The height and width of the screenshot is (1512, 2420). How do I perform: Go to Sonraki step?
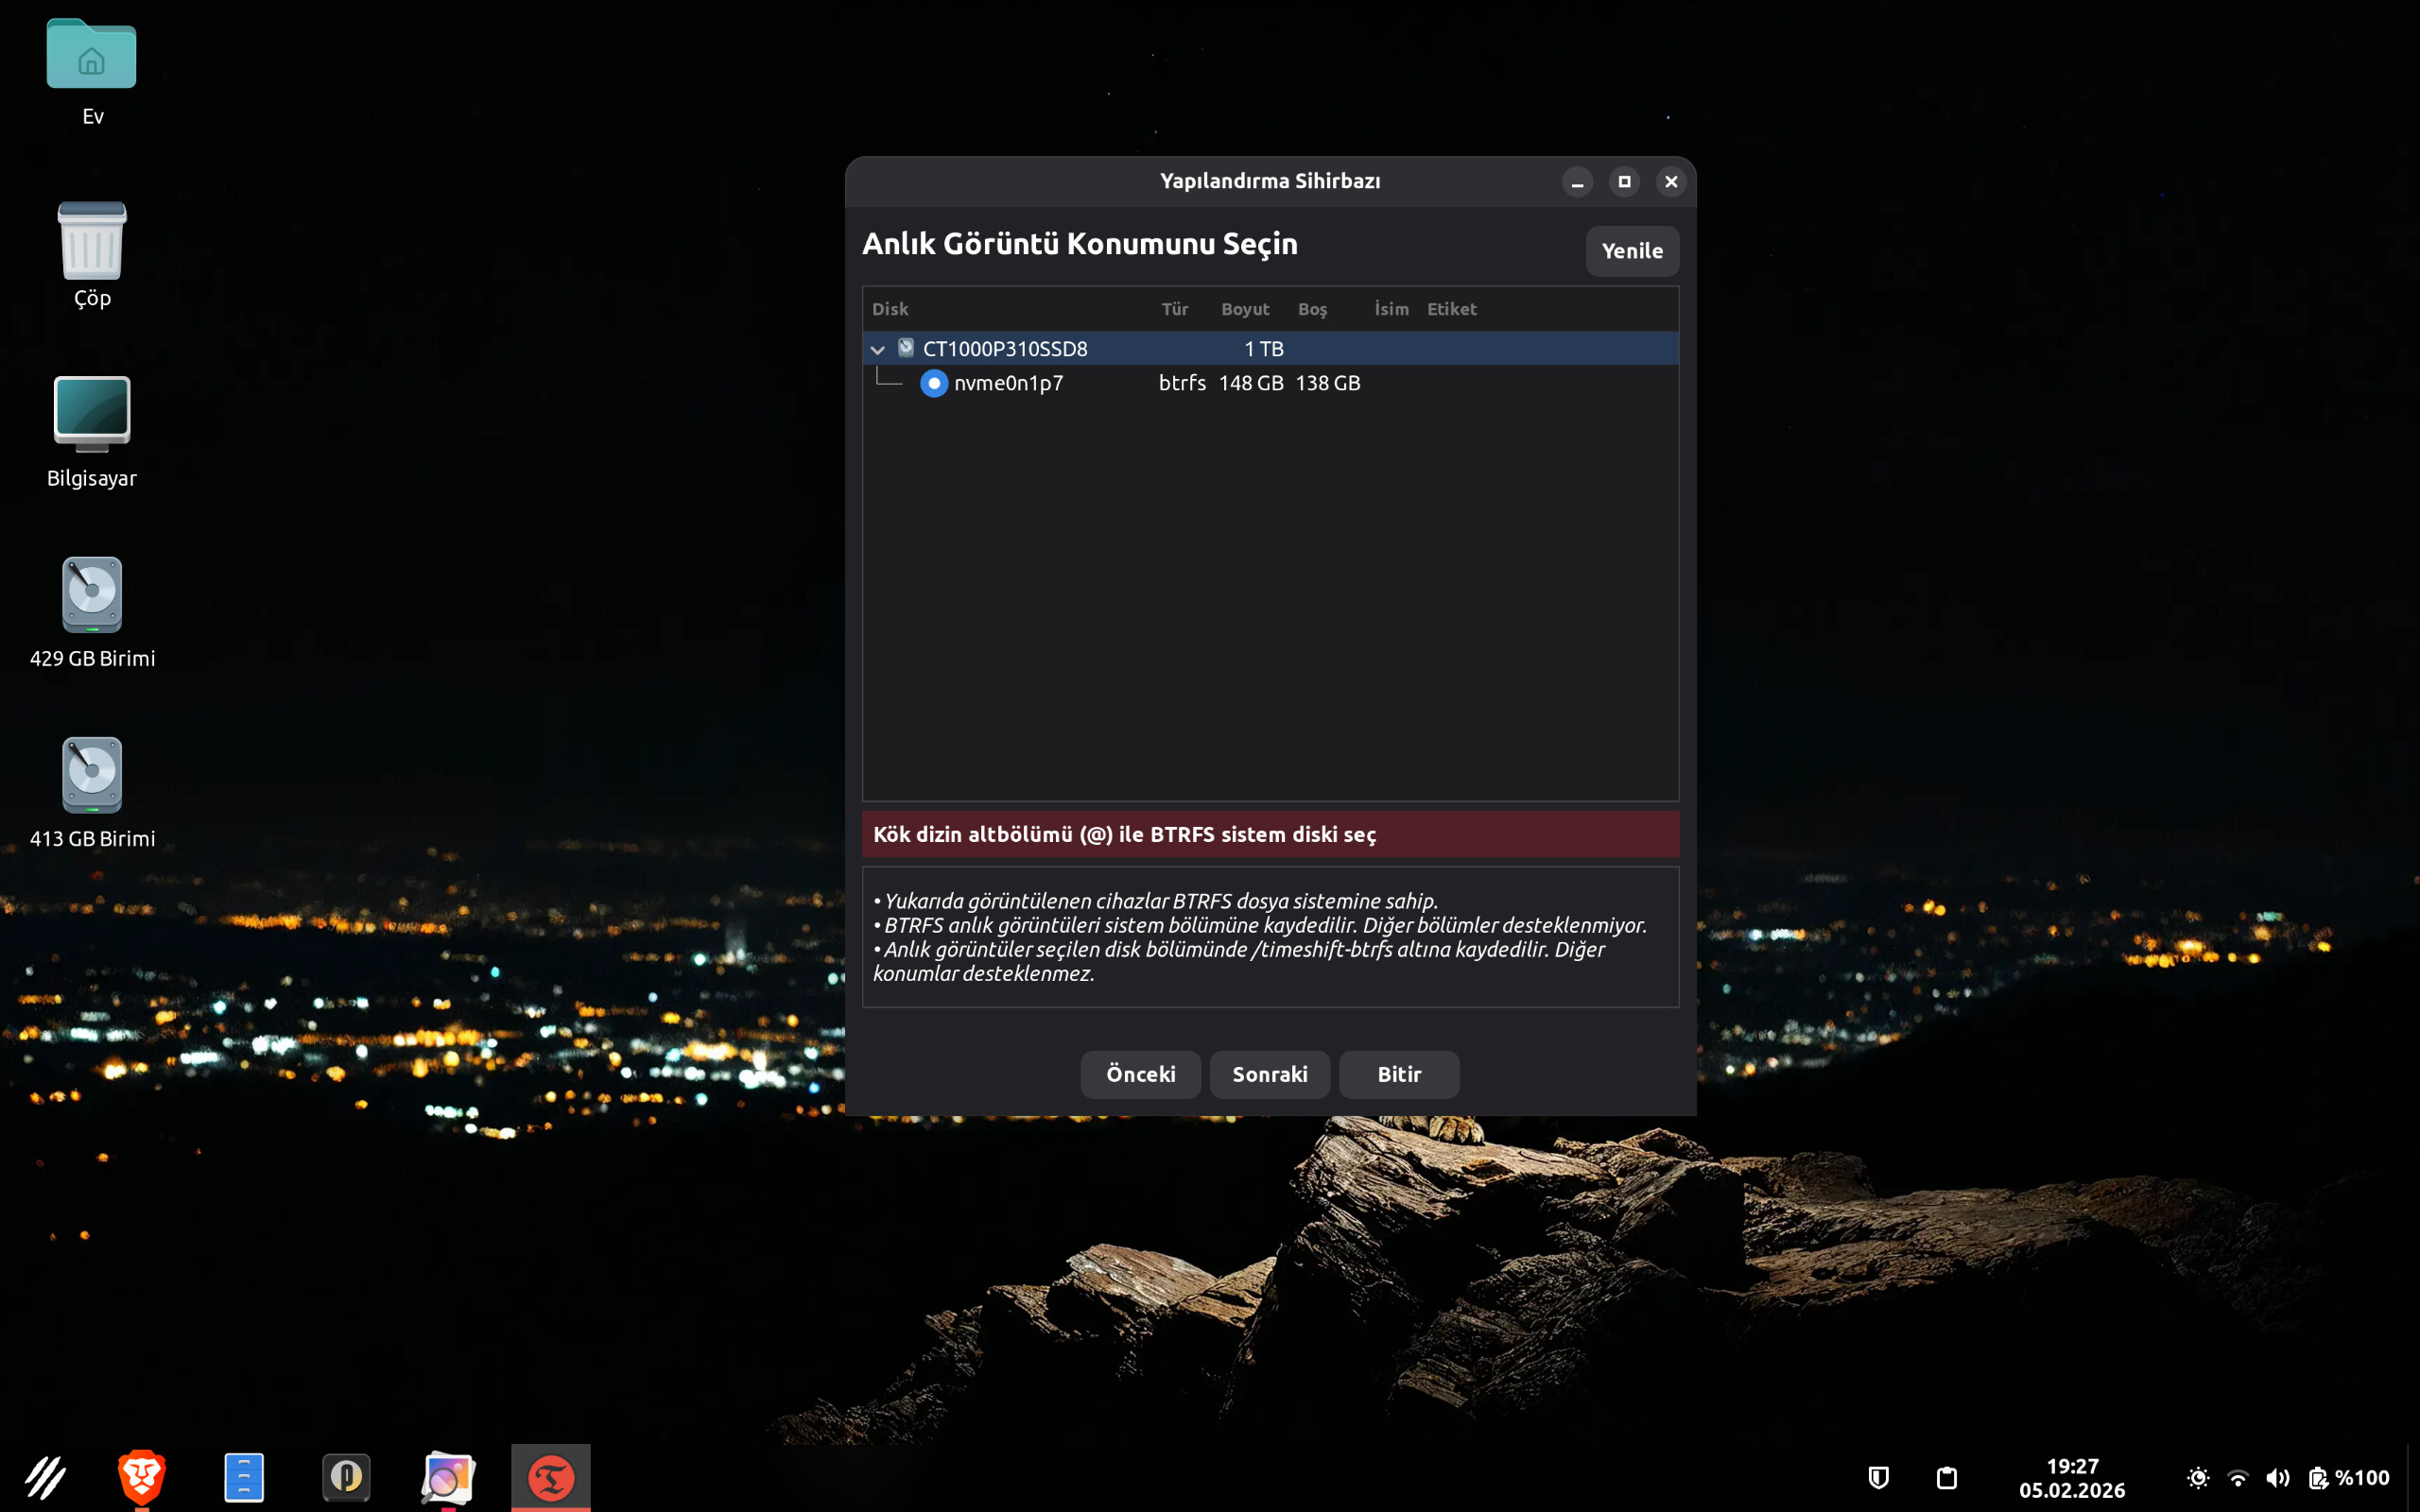(x=1269, y=1074)
